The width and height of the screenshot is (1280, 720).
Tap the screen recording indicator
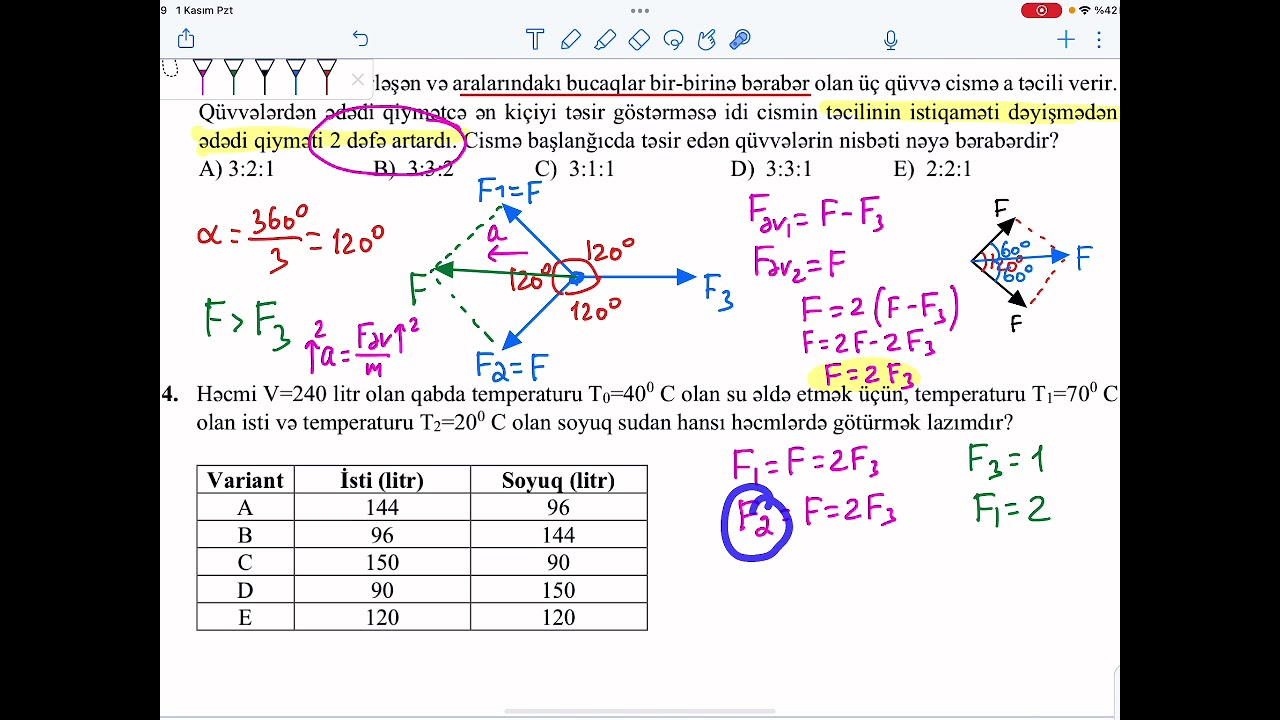[1041, 10]
